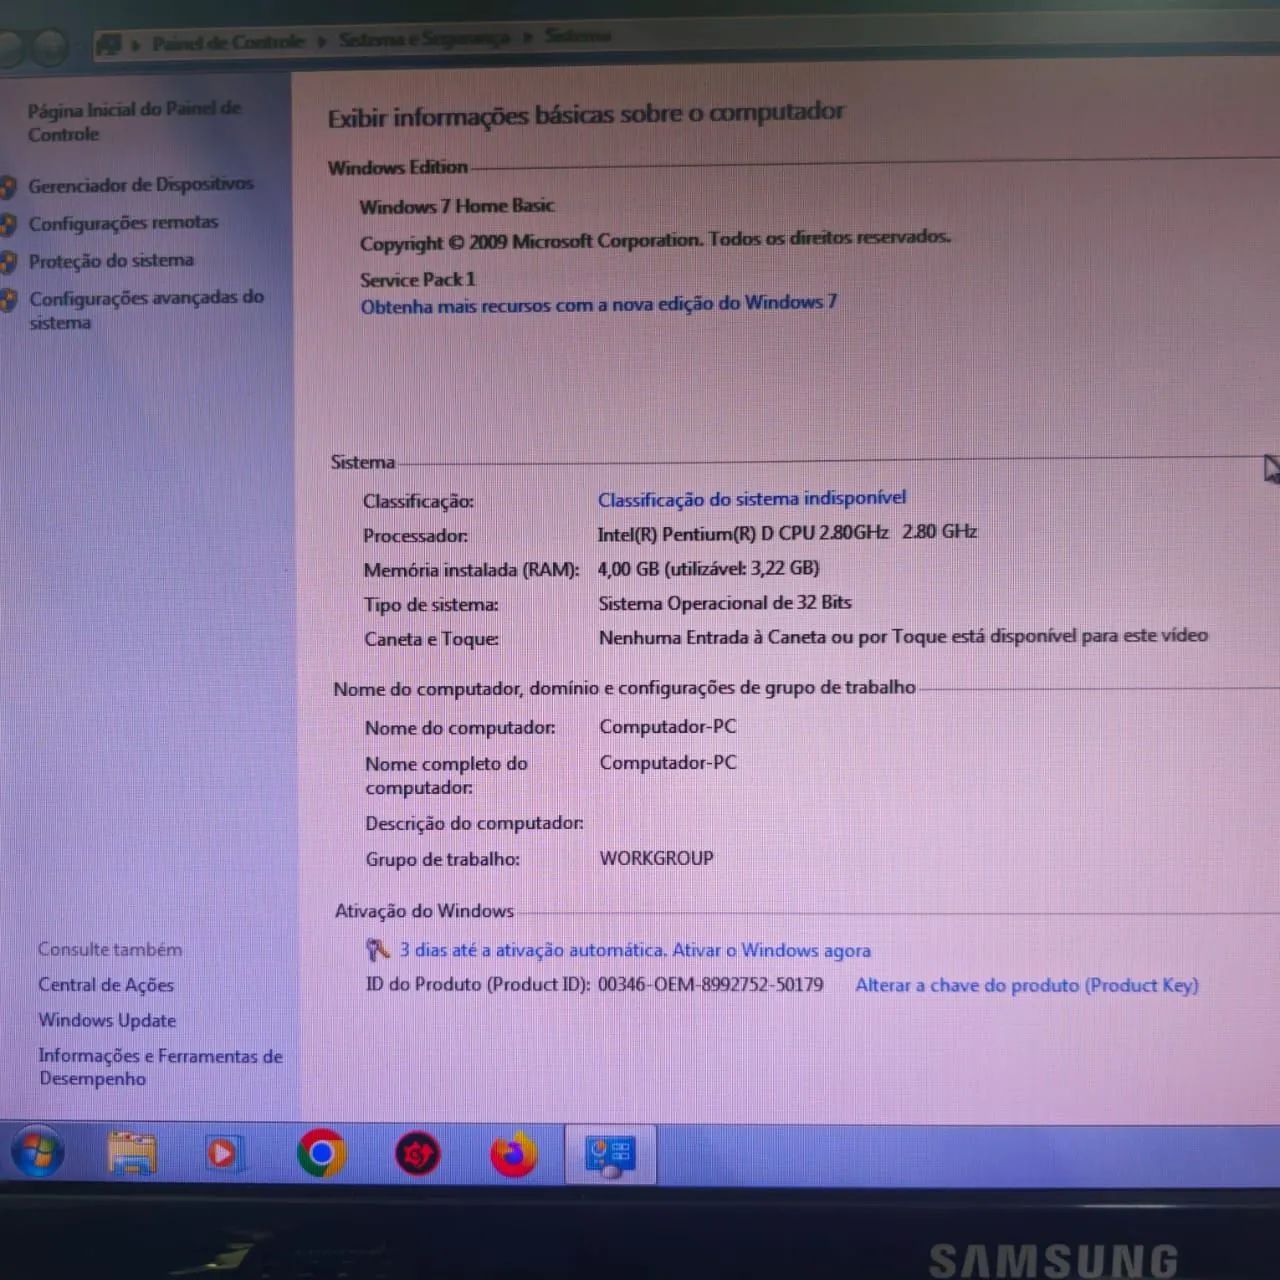Screen dimensions: 1280x1280
Task: Open Central de Ações
Action: click(x=106, y=985)
